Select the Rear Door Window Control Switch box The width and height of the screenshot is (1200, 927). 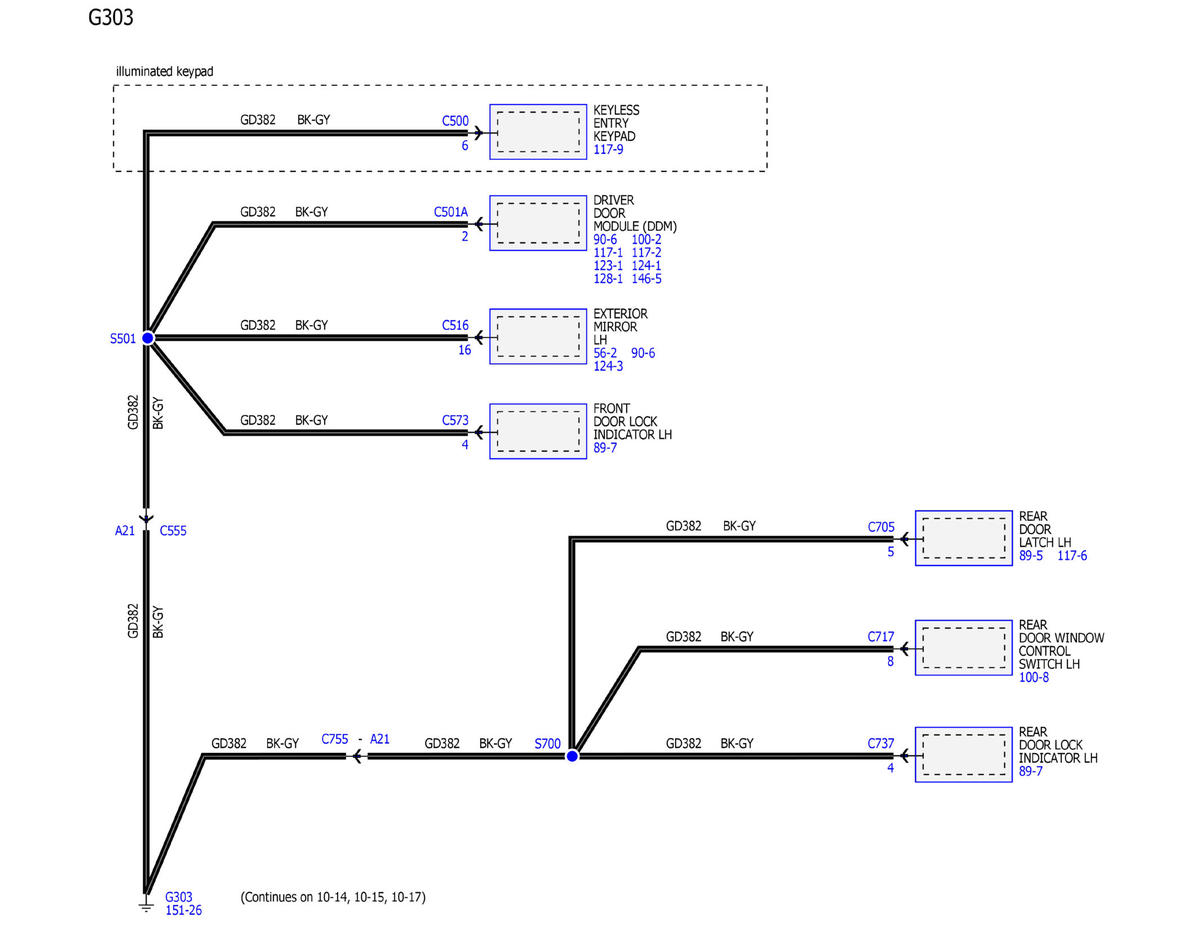click(x=963, y=648)
